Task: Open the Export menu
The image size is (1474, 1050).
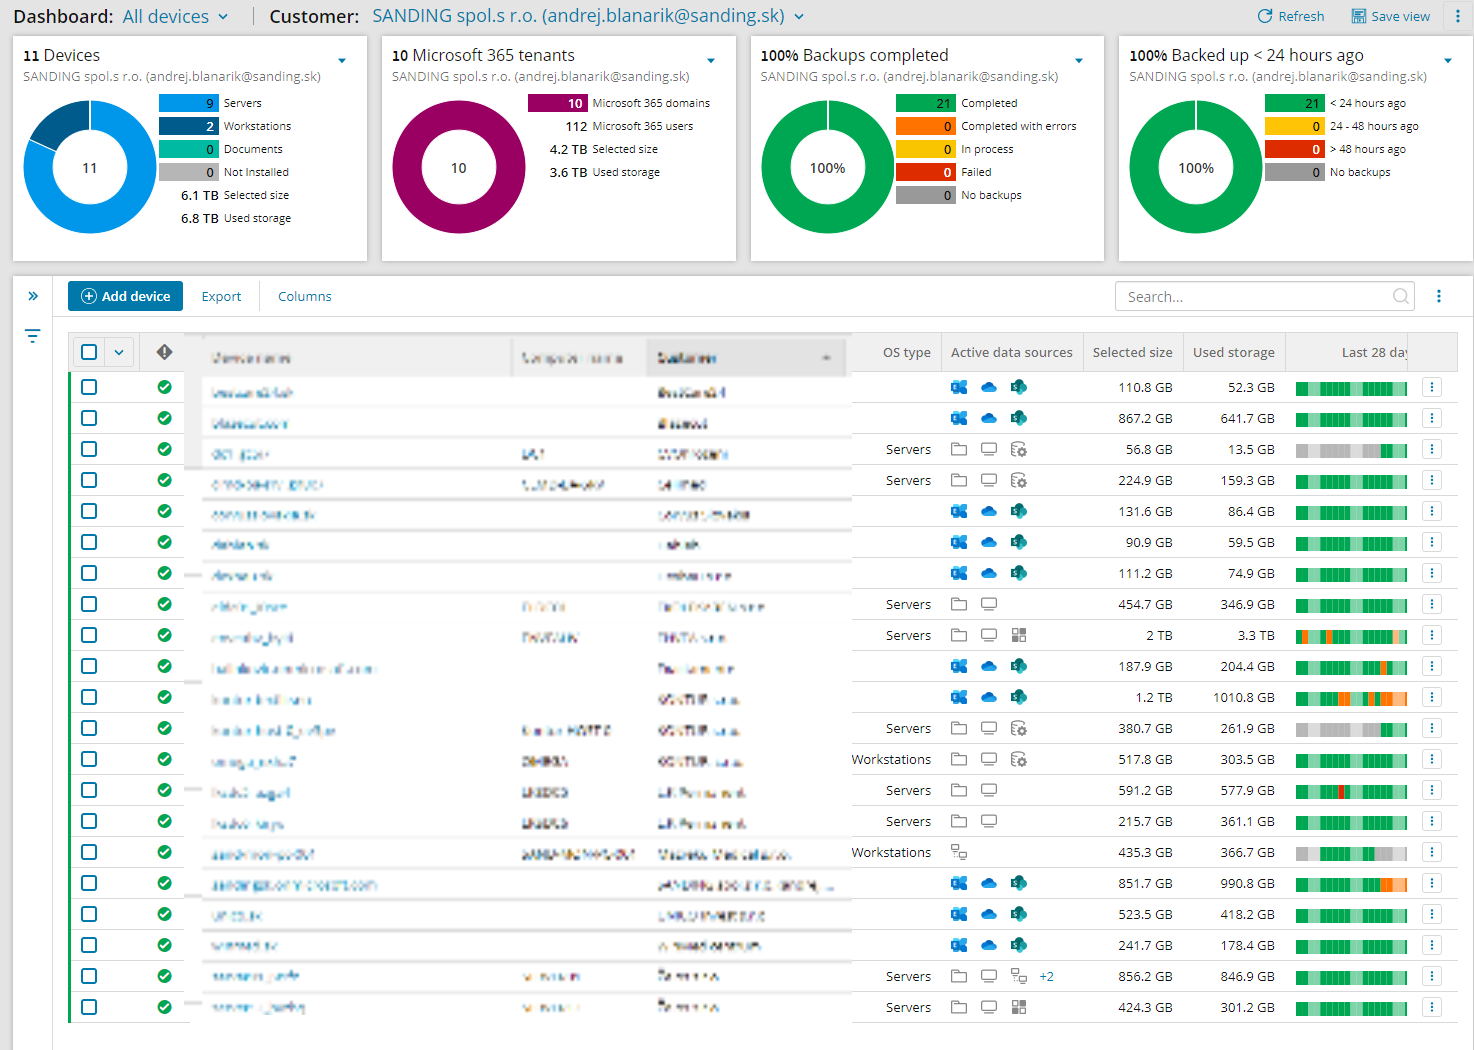Action: click(221, 296)
